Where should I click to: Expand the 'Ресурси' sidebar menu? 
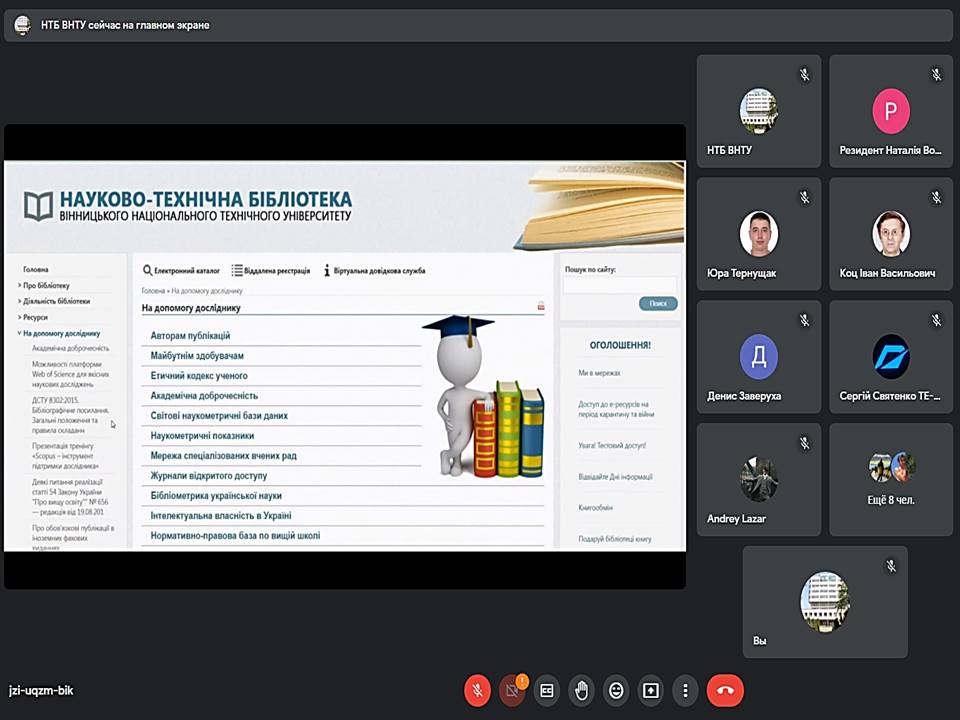(x=33, y=317)
